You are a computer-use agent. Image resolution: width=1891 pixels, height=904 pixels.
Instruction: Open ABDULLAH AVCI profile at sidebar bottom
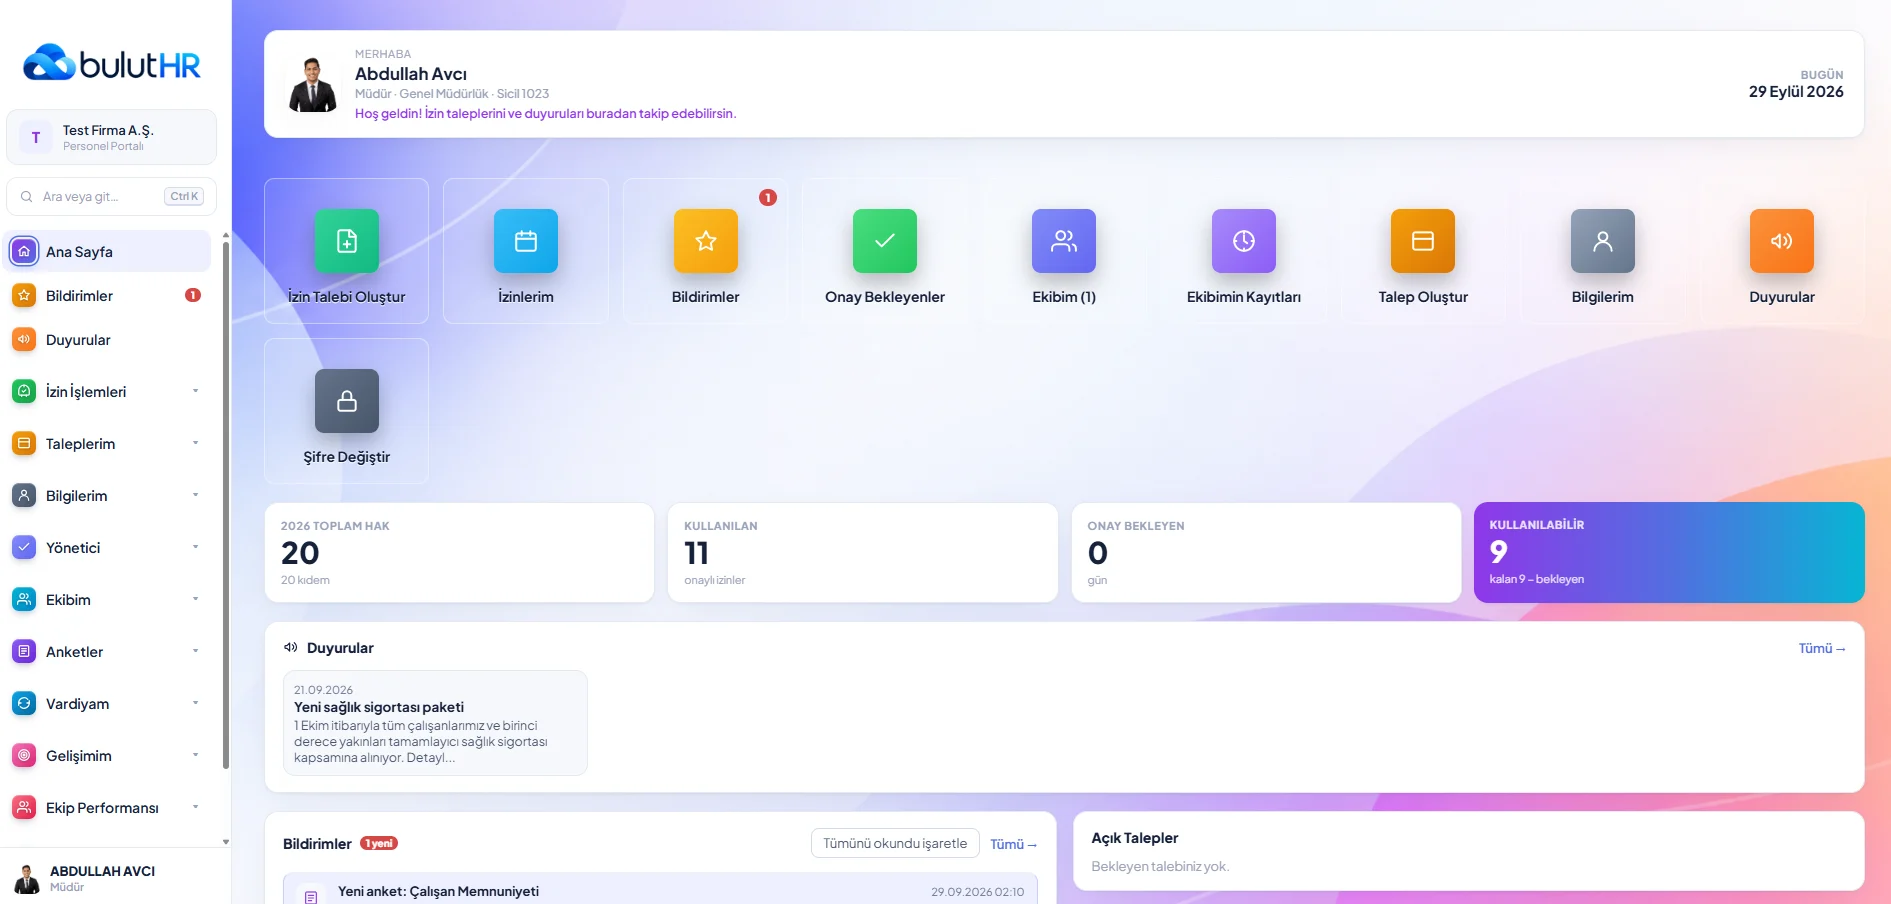(114, 878)
